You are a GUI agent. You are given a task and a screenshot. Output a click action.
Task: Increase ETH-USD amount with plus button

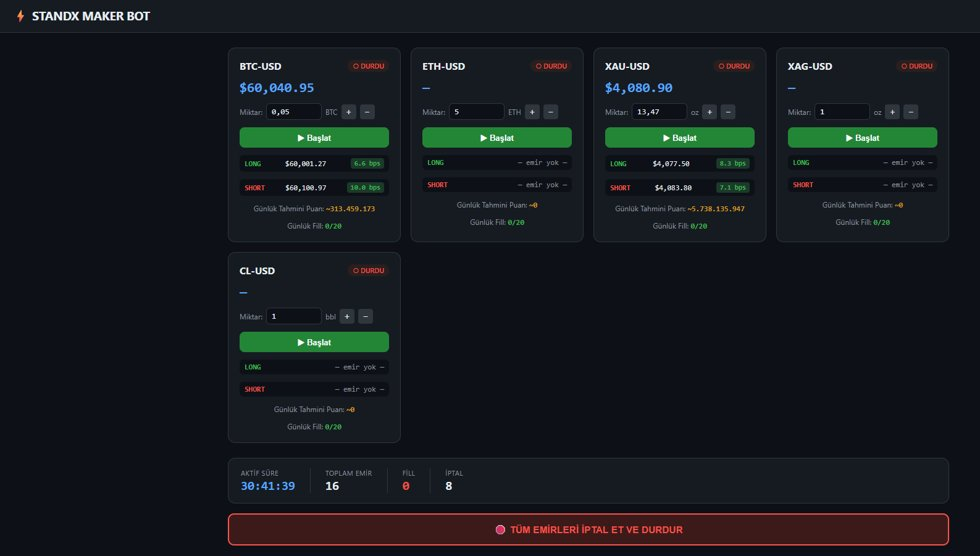coord(532,112)
